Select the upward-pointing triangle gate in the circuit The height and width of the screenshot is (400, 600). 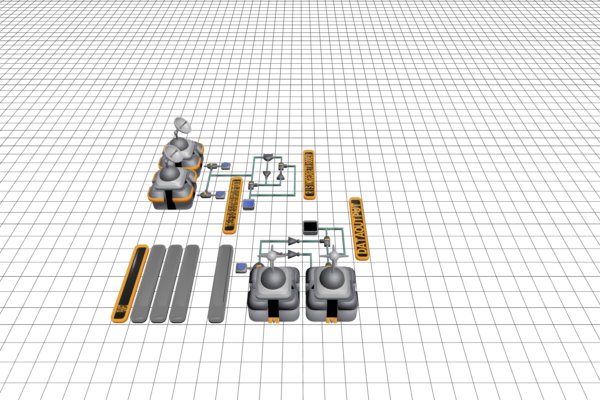coord(280,176)
